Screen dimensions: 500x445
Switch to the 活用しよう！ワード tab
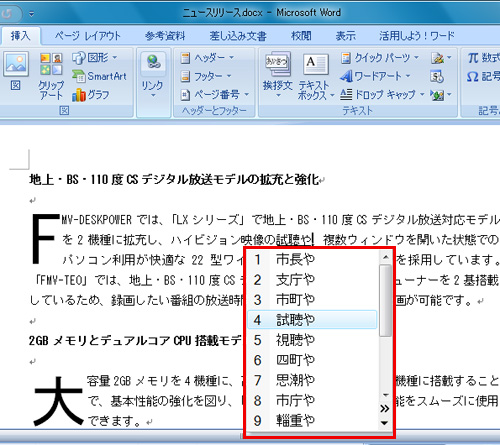[417, 36]
